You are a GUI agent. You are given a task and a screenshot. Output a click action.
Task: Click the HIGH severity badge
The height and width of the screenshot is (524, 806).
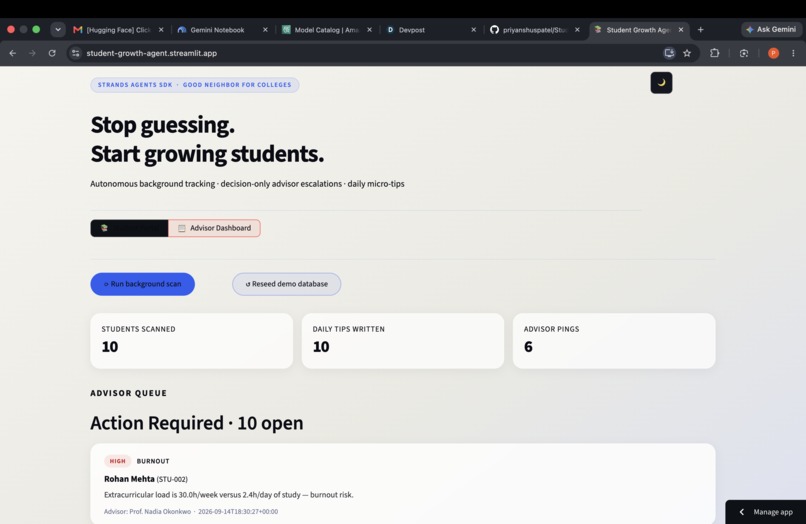(117, 461)
